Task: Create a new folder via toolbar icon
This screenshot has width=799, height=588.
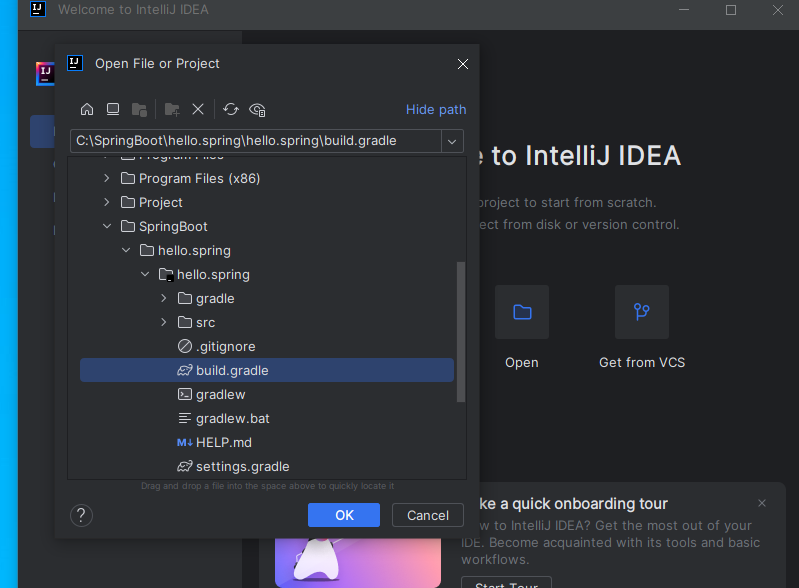Action: pos(172,110)
